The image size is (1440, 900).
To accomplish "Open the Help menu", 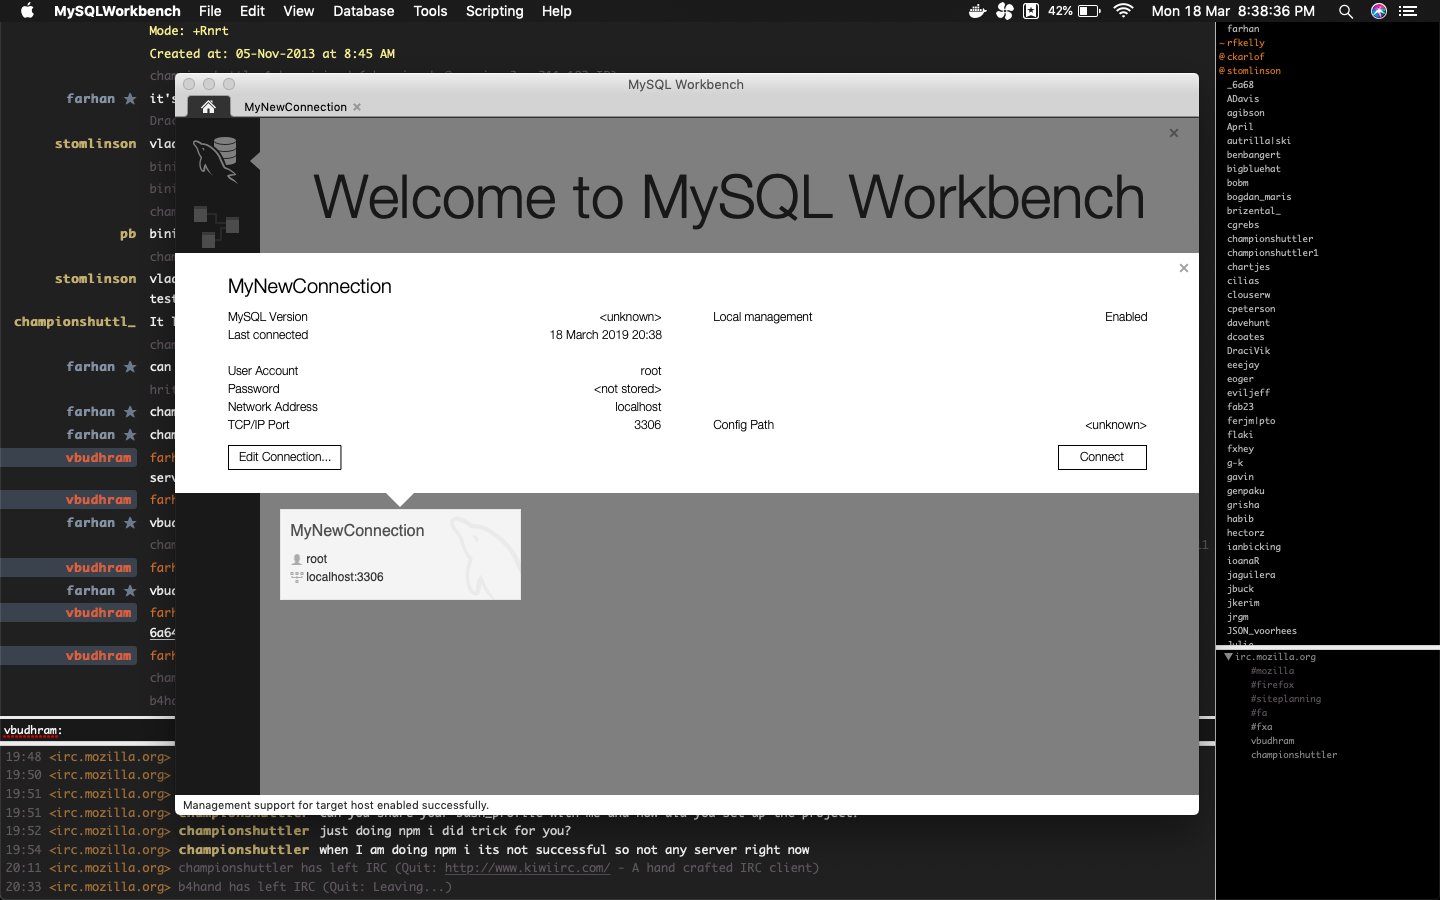I will 556,11.
